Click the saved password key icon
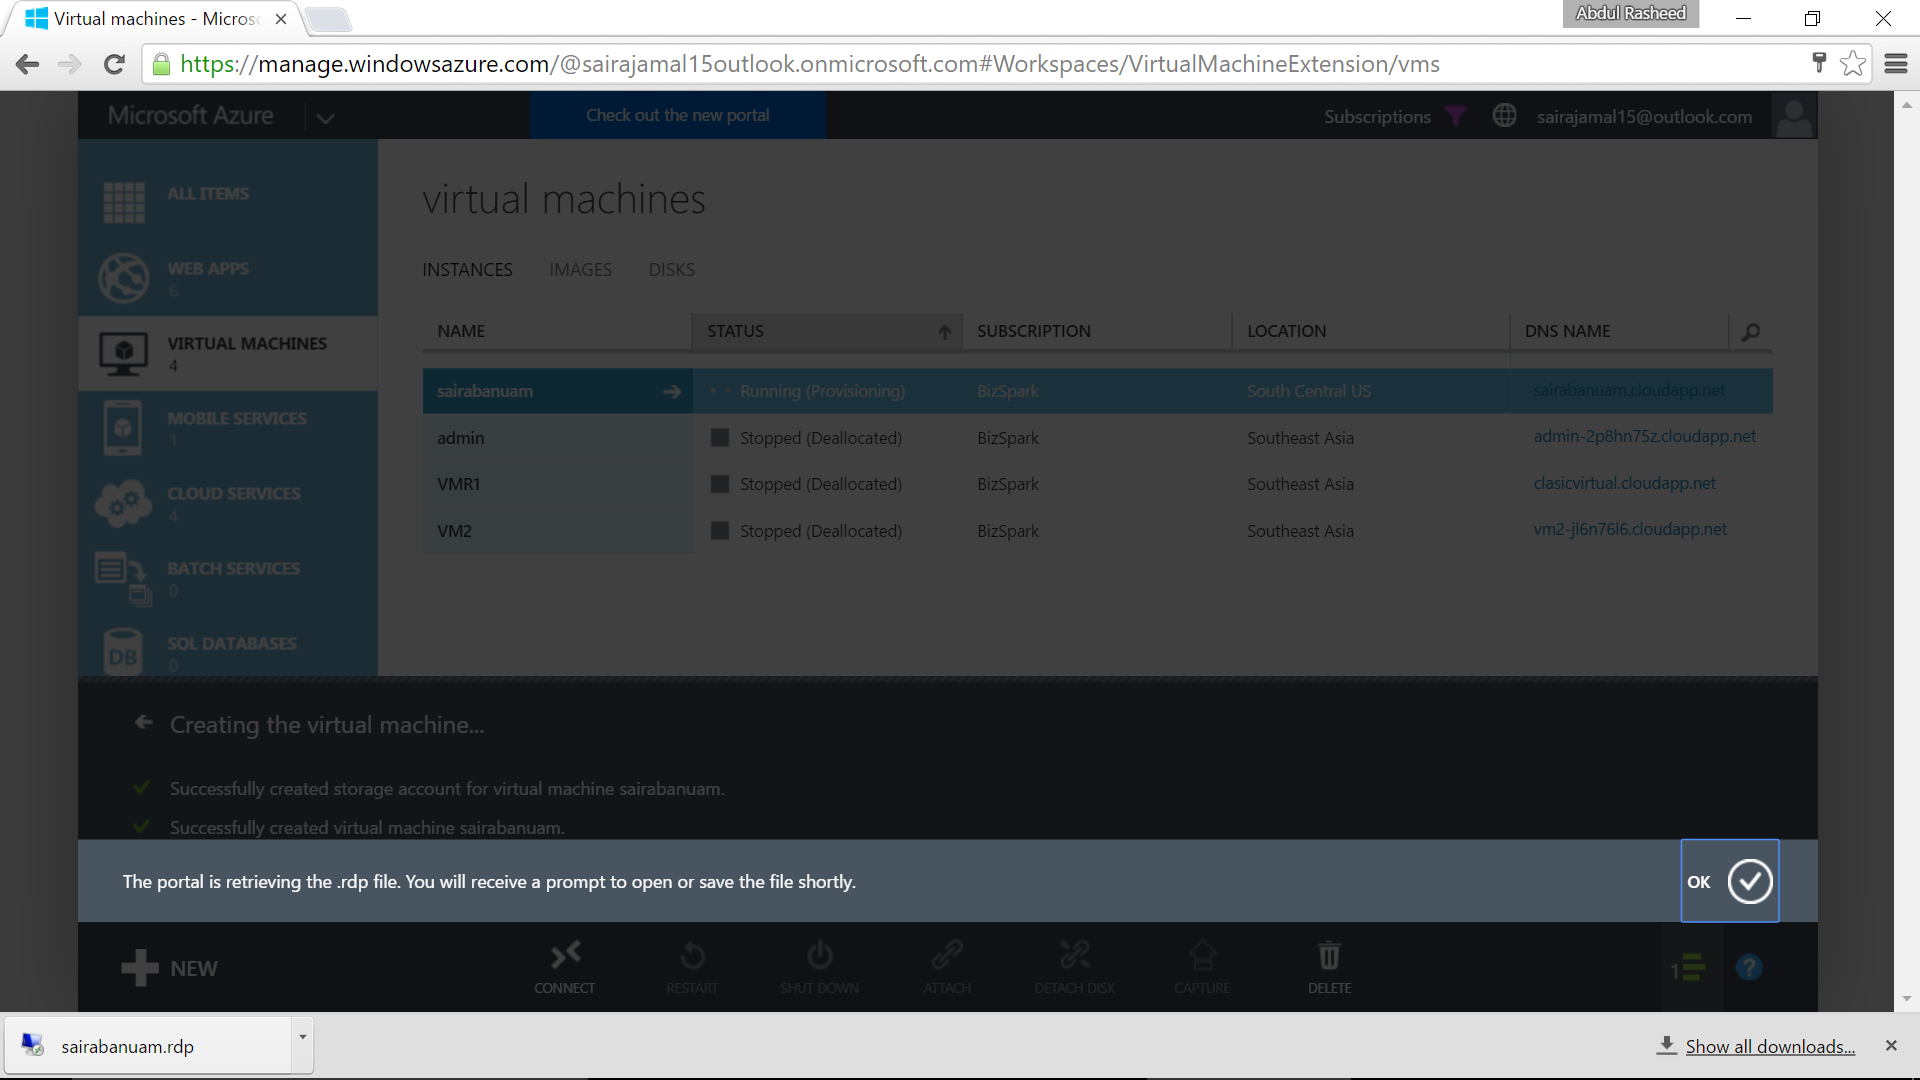This screenshot has width=1920, height=1080. [x=1819, y=63]
